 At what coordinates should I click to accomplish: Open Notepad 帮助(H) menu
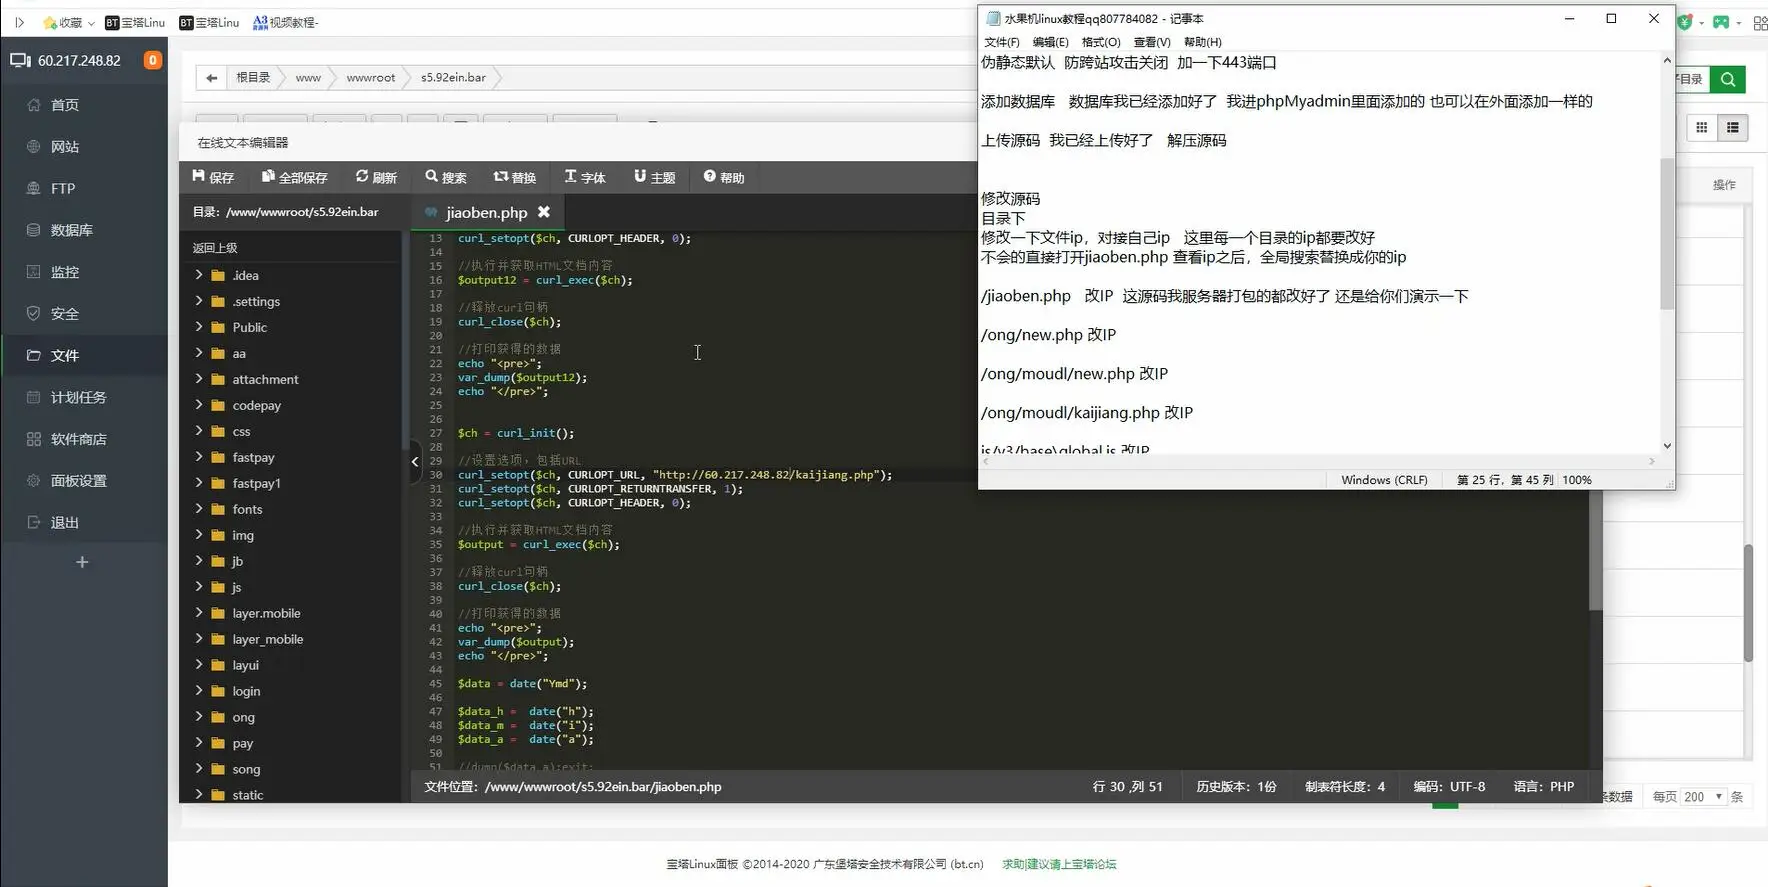1203,42
